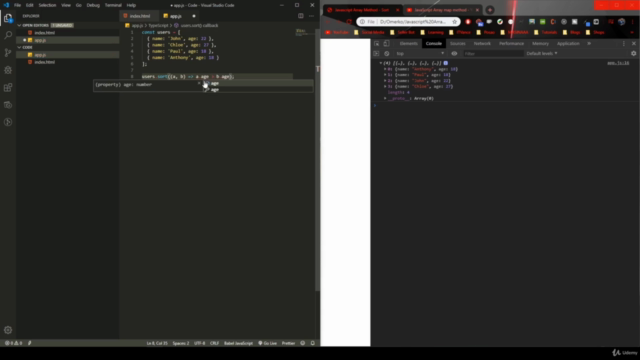This screenshot has height=360, width=640.
Task: Click the feedback smiley in status bar
Action: [x=302, y=343]
